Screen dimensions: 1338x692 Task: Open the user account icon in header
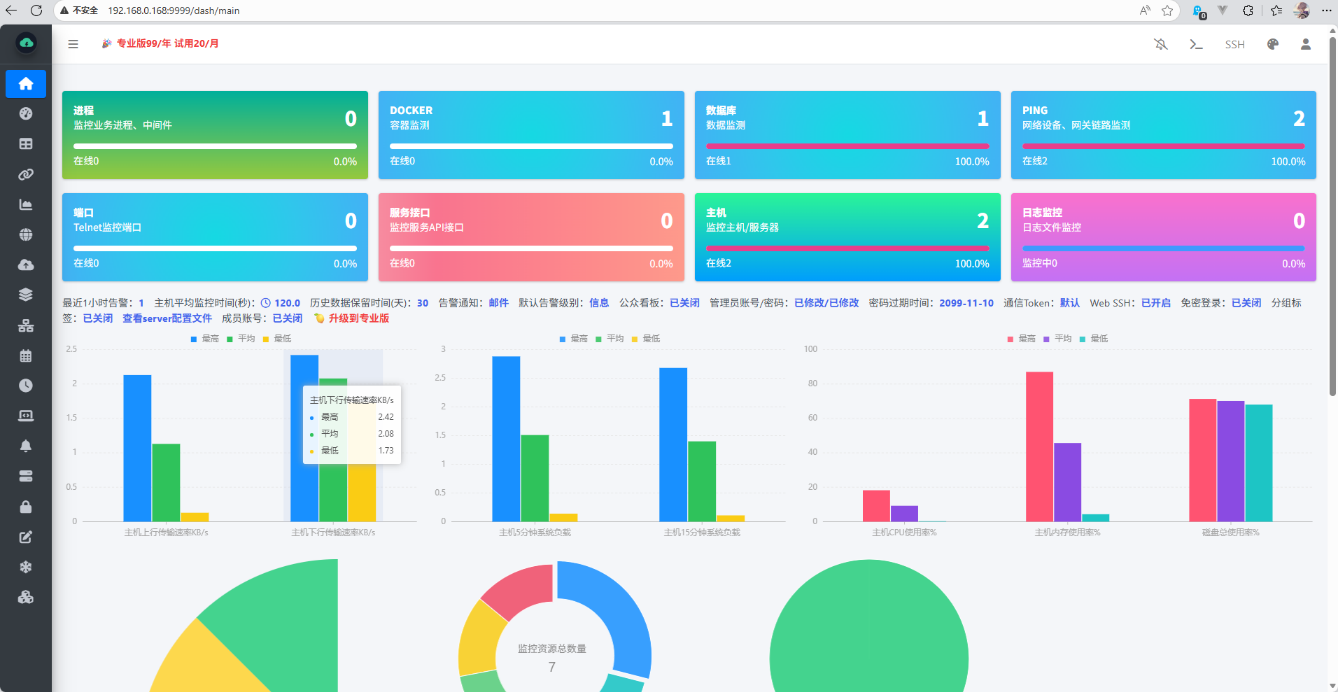tap(1306, 44)
